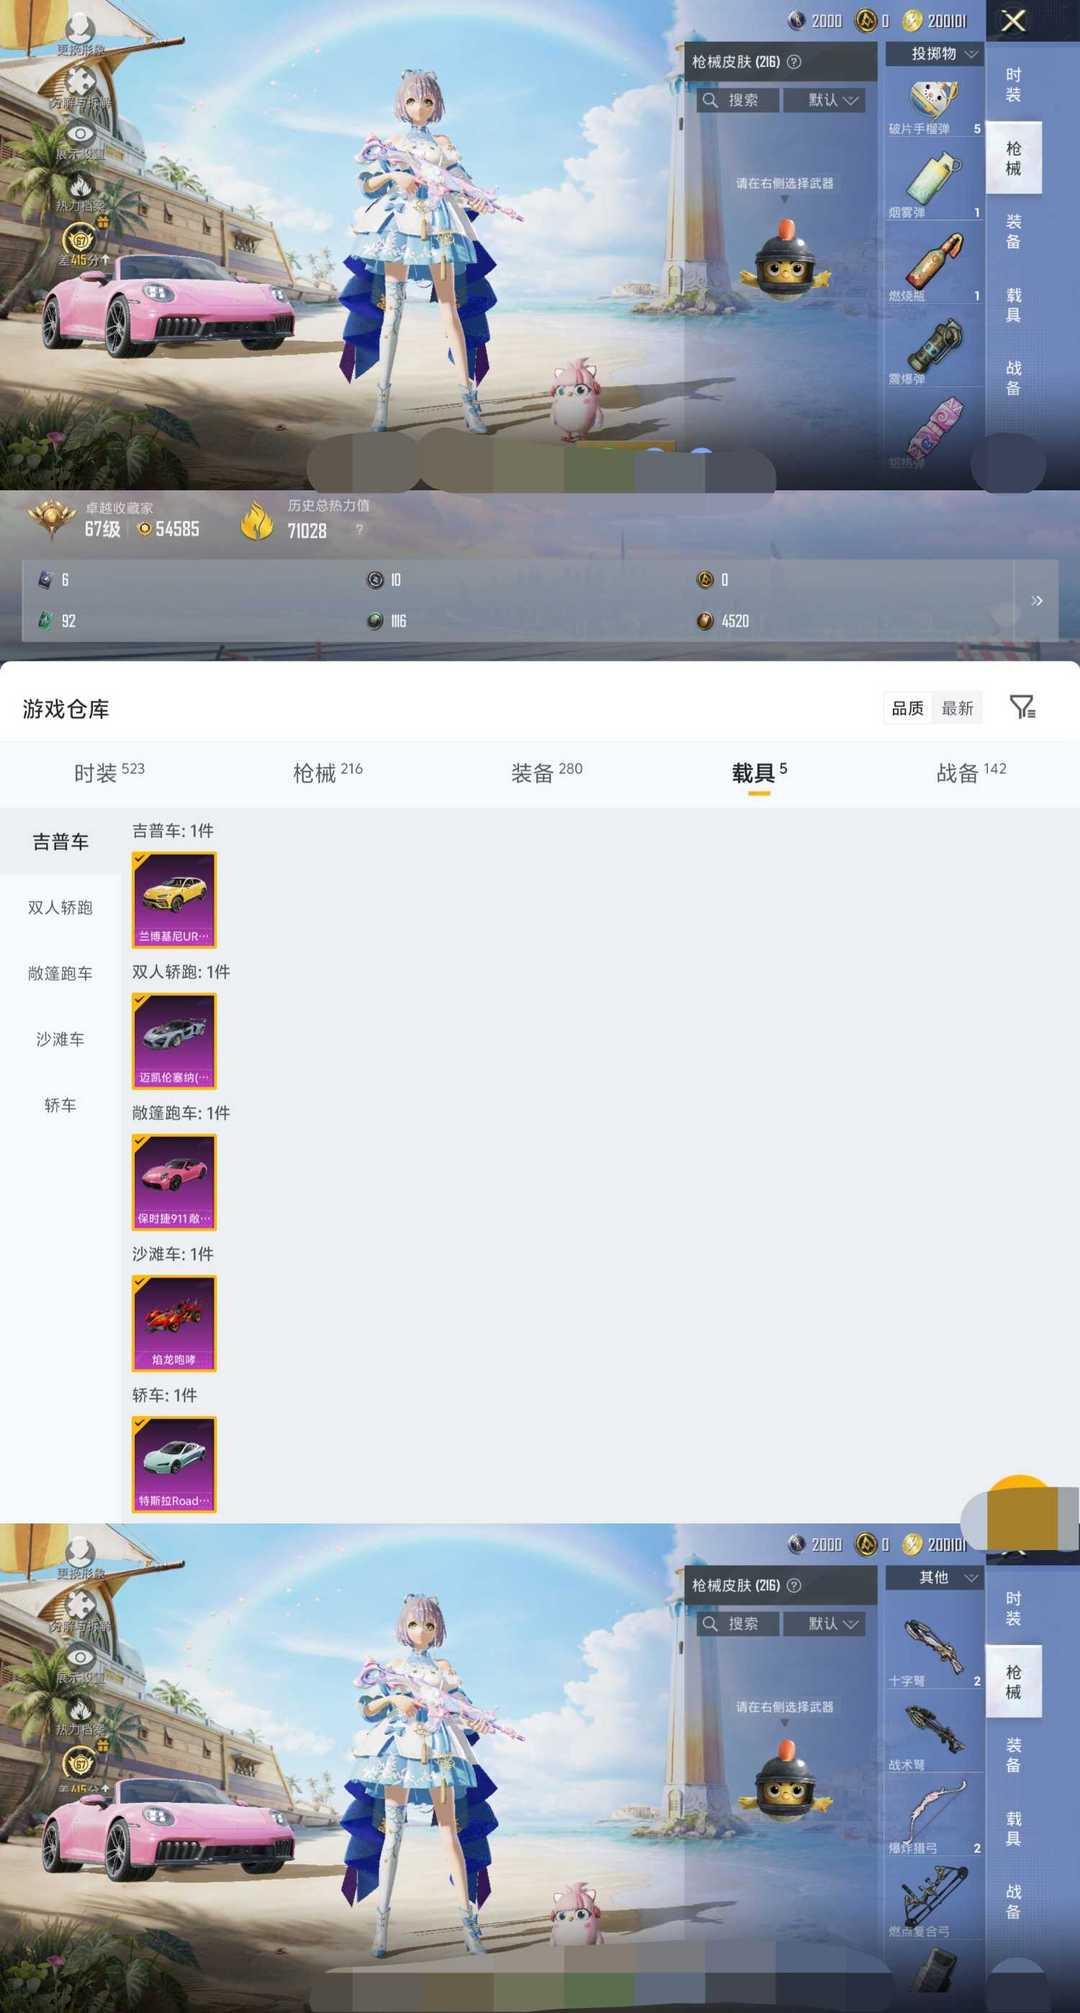1080x2013 pixels.
Task: Tap the puzzle-piece icon in upper game screenshot
Action: pyautogui.click(x=81, y=84)
